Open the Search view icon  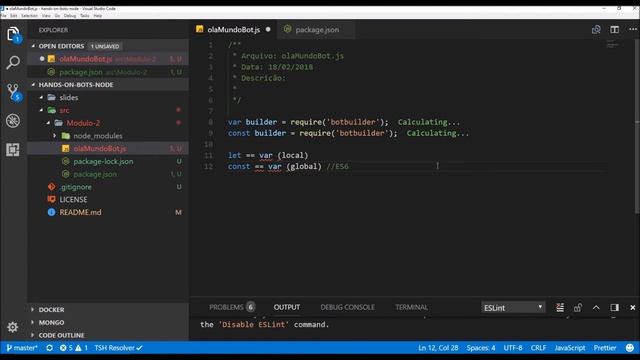coord(13,62)
